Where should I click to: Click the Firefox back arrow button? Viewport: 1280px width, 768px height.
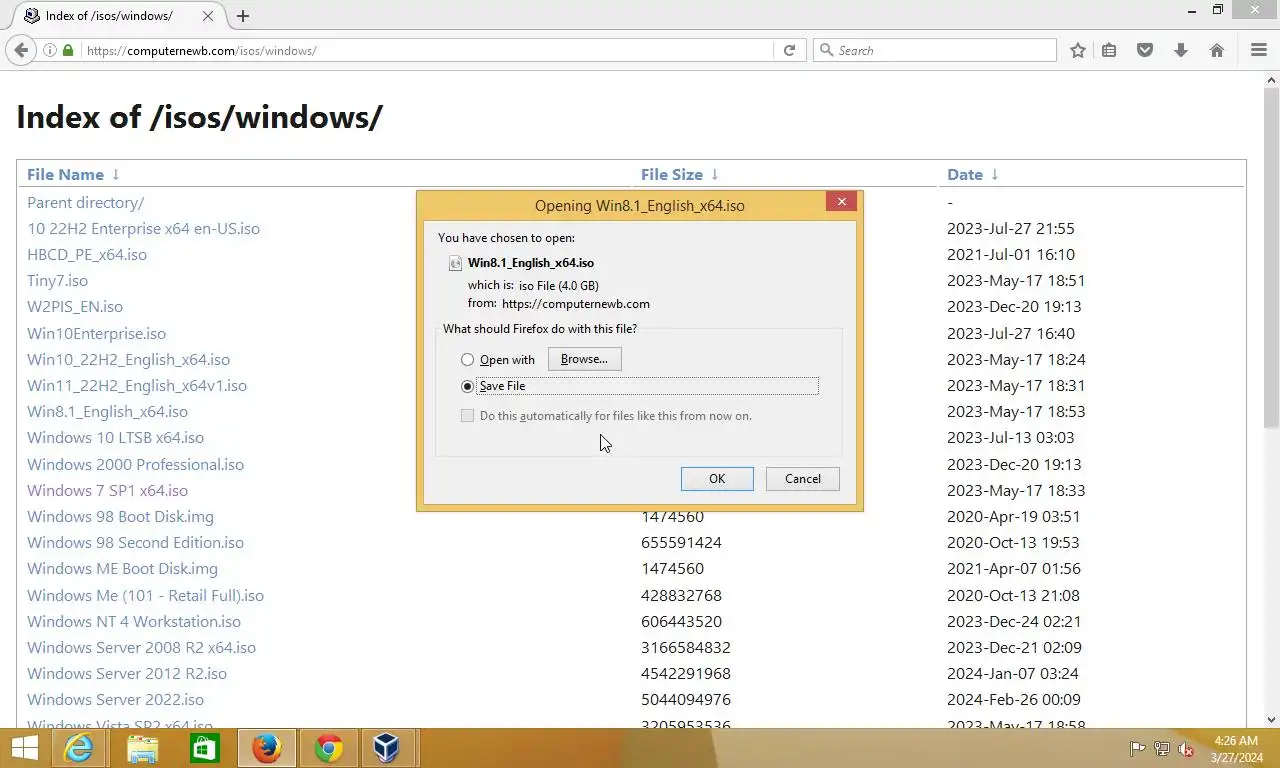[21, 50]
